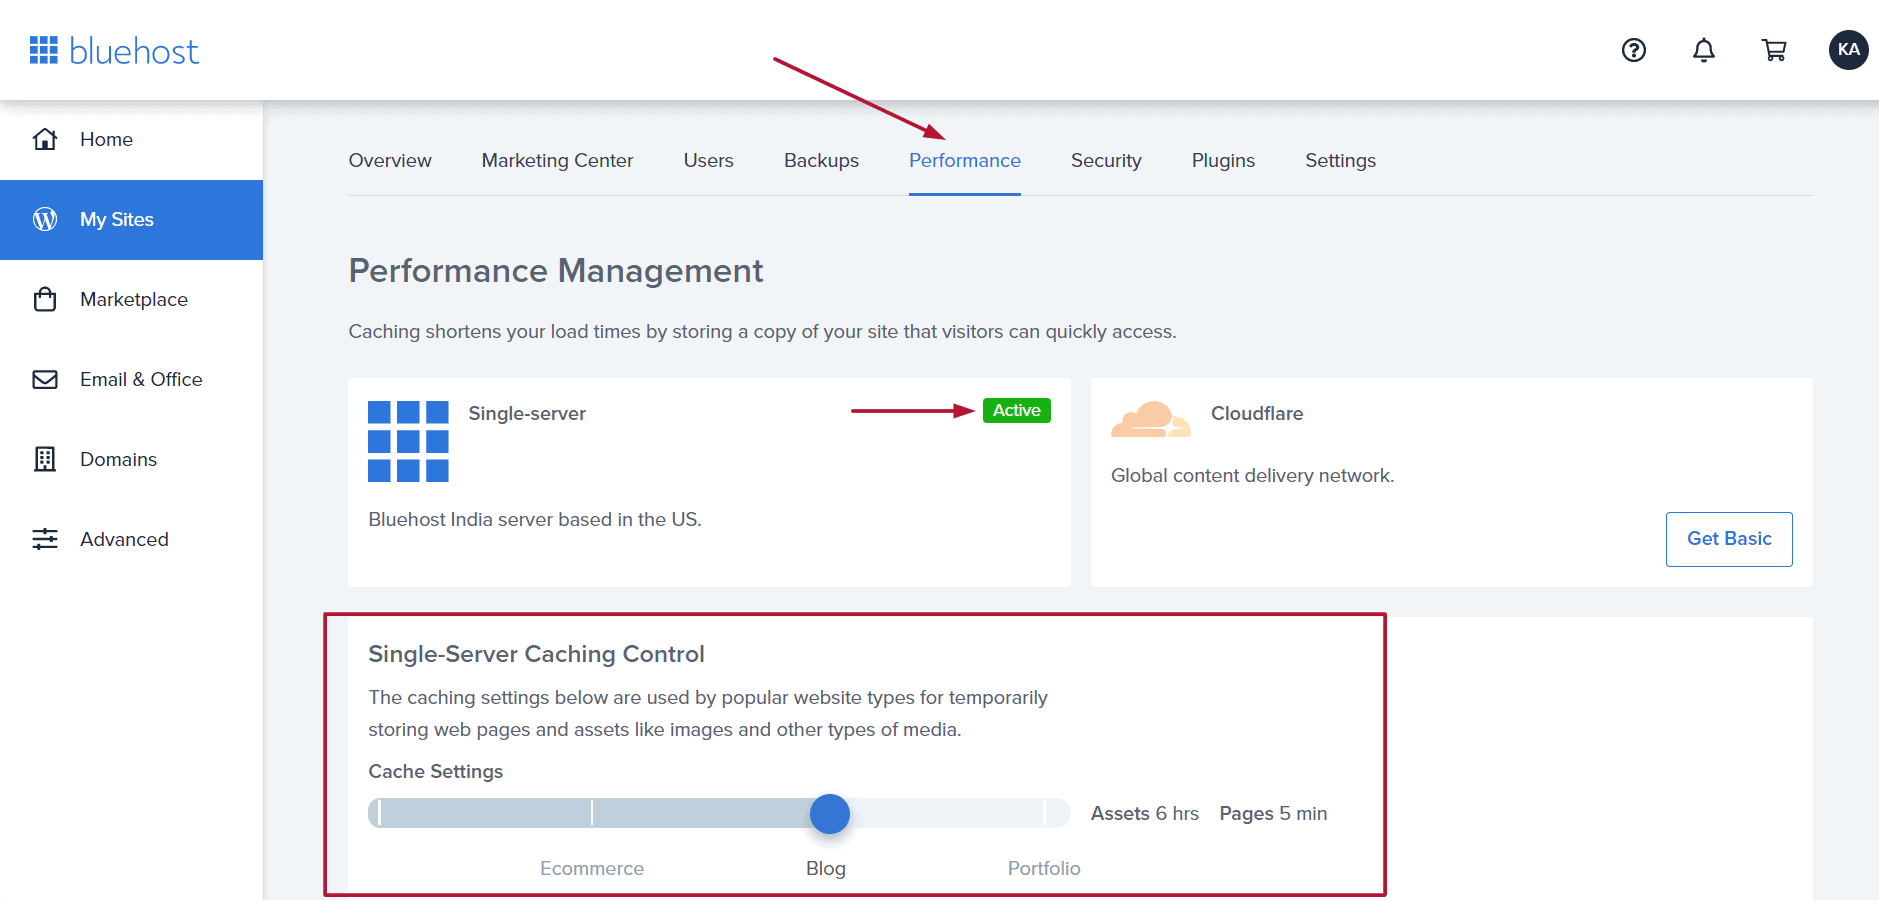Open the notifications bell icon

pos(1704,50)
